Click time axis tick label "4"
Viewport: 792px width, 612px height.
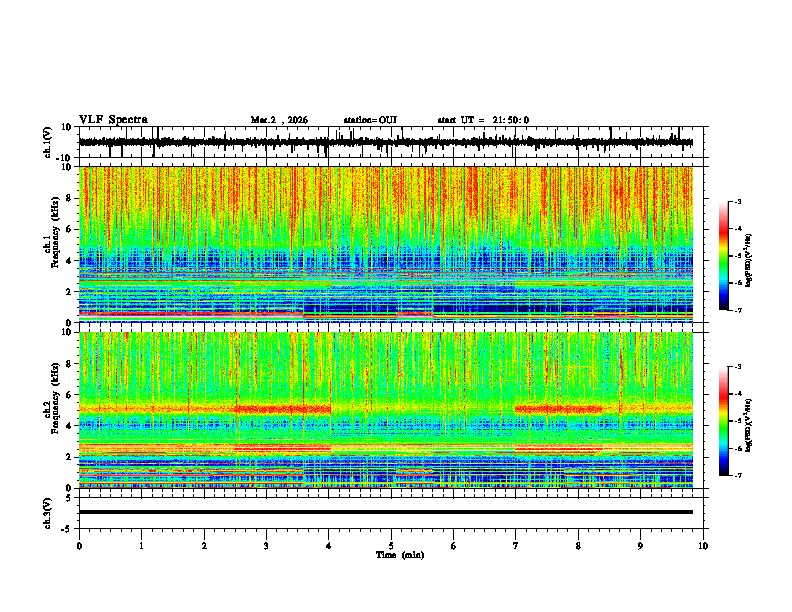click(x=329, y=546)
